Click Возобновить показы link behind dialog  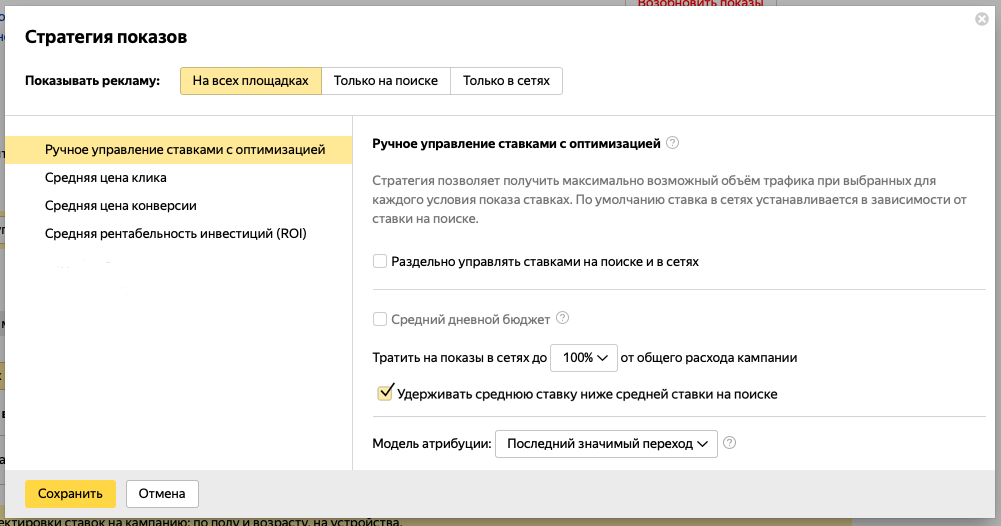(700, 4)
